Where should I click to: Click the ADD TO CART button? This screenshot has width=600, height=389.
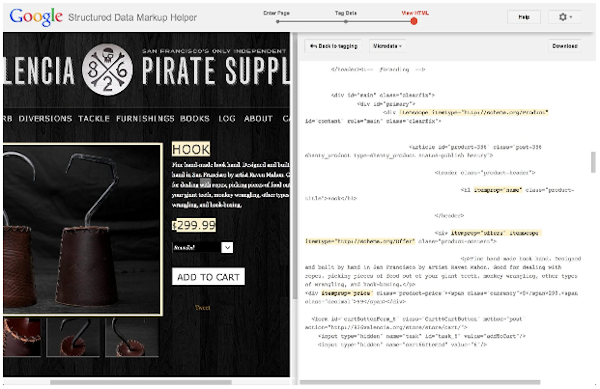(x=208, y=277)
